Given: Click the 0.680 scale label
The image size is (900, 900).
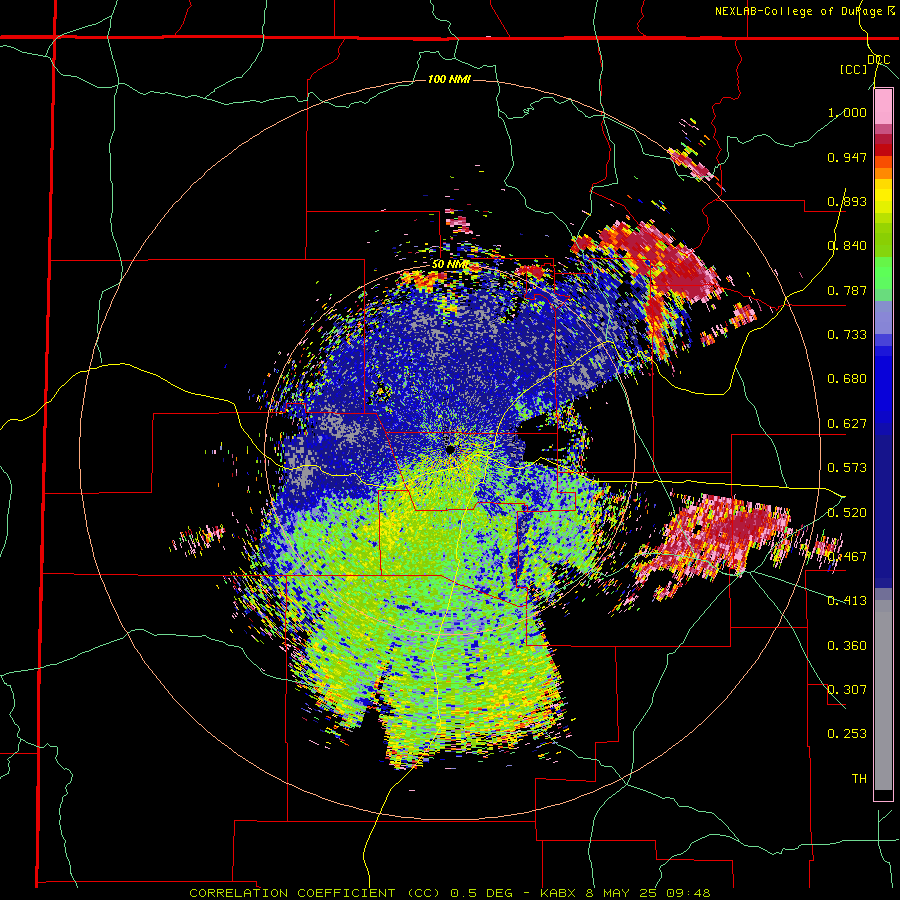Looking at the screenshot, I should 847,379.
